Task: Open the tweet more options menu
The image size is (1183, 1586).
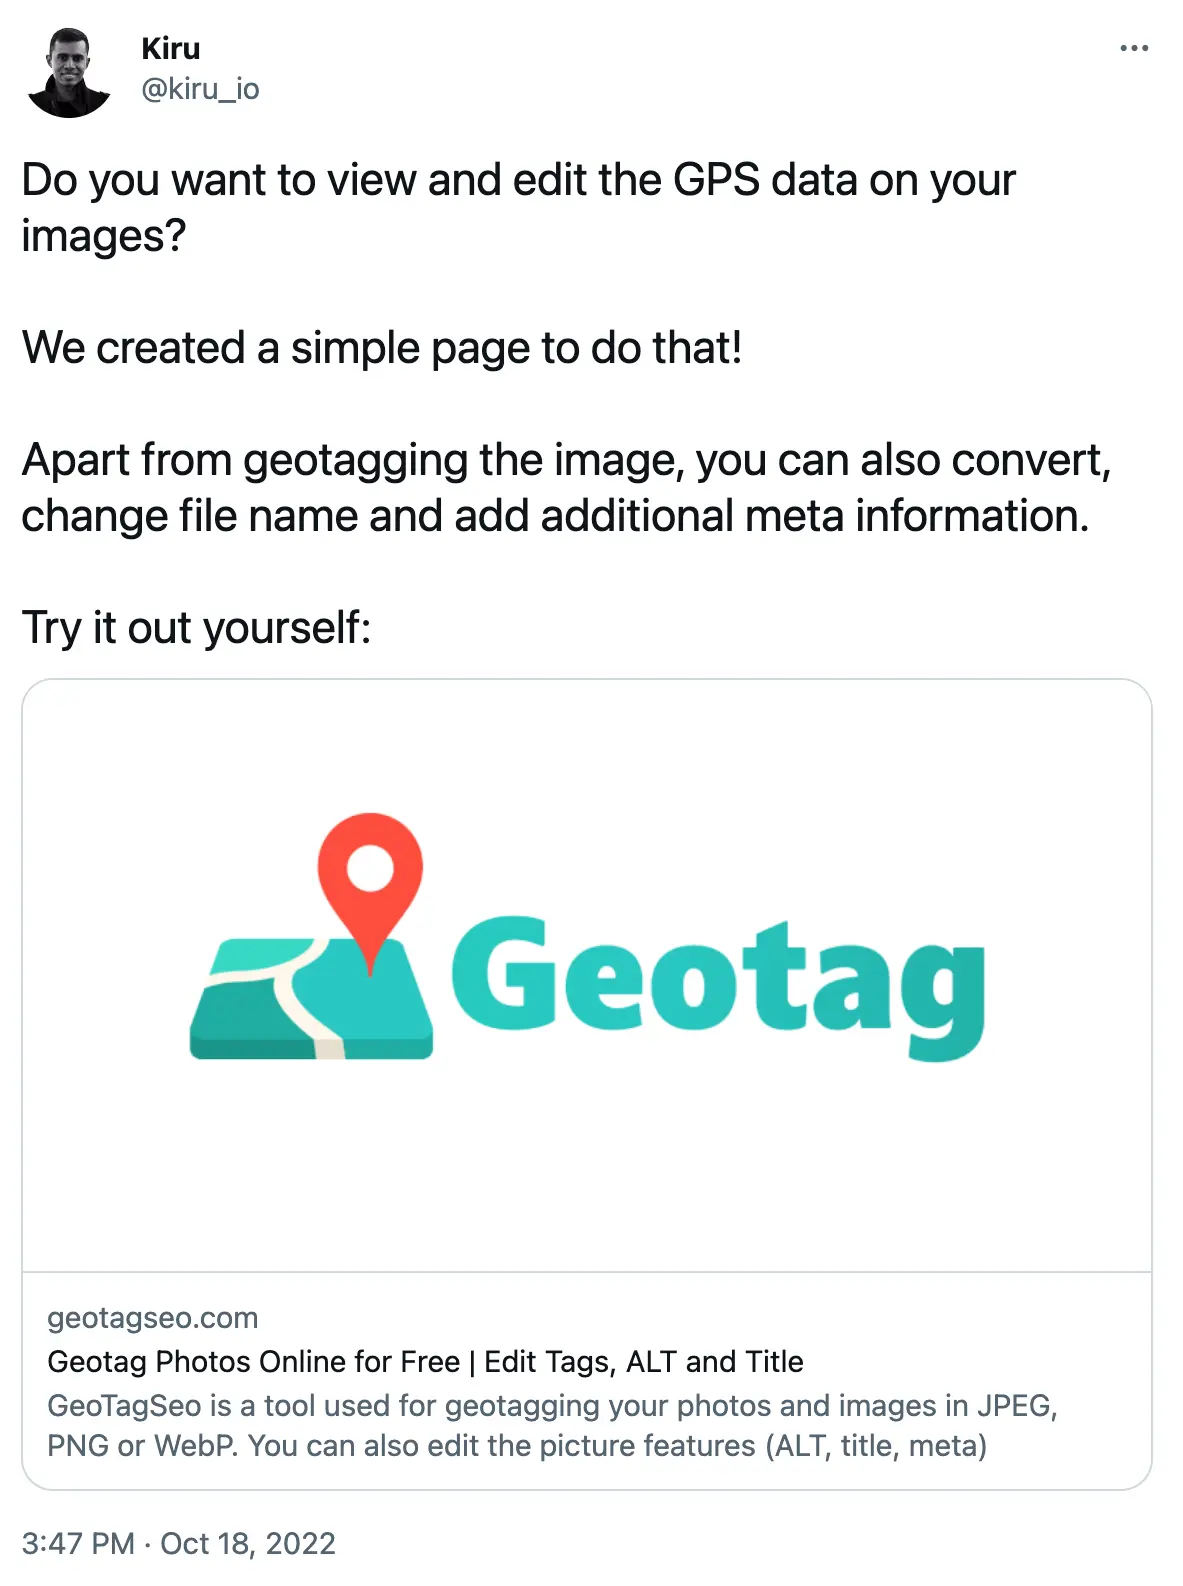Action: (1135, 48)
